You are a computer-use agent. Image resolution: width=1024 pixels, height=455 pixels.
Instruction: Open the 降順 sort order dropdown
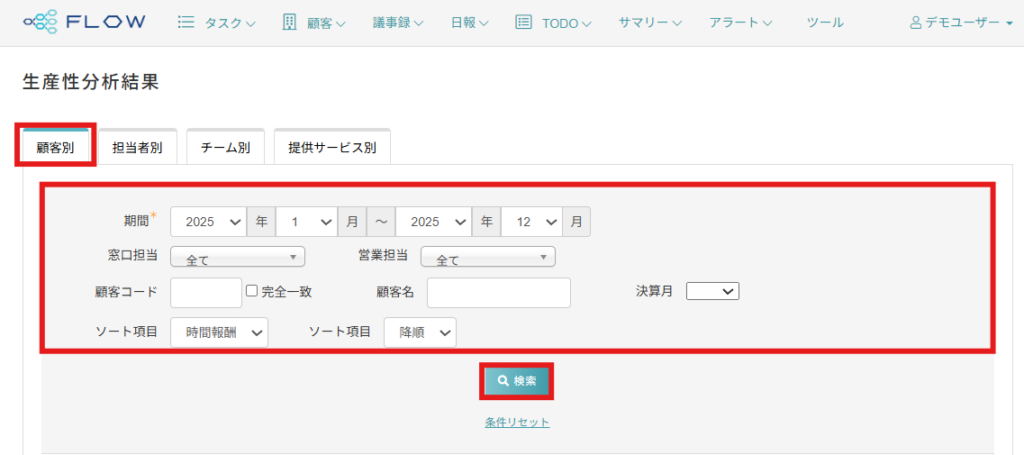point(420,332)
